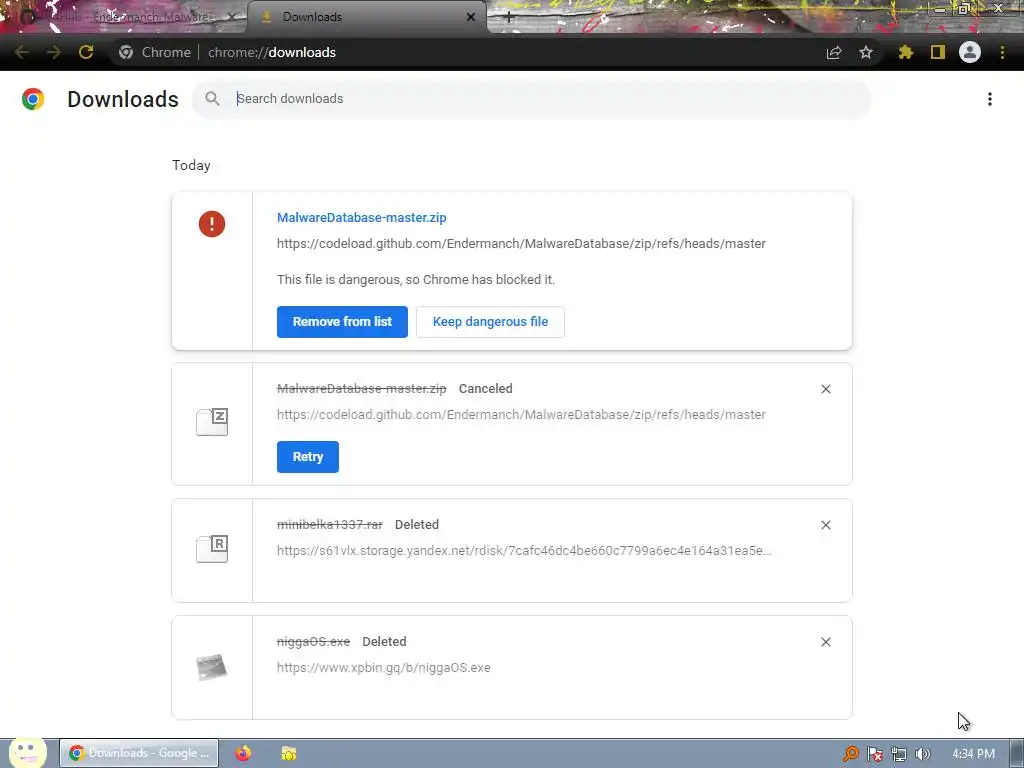Toggle the side panel icon
This screenshot has height=768, width=1024.
point(938,52)
